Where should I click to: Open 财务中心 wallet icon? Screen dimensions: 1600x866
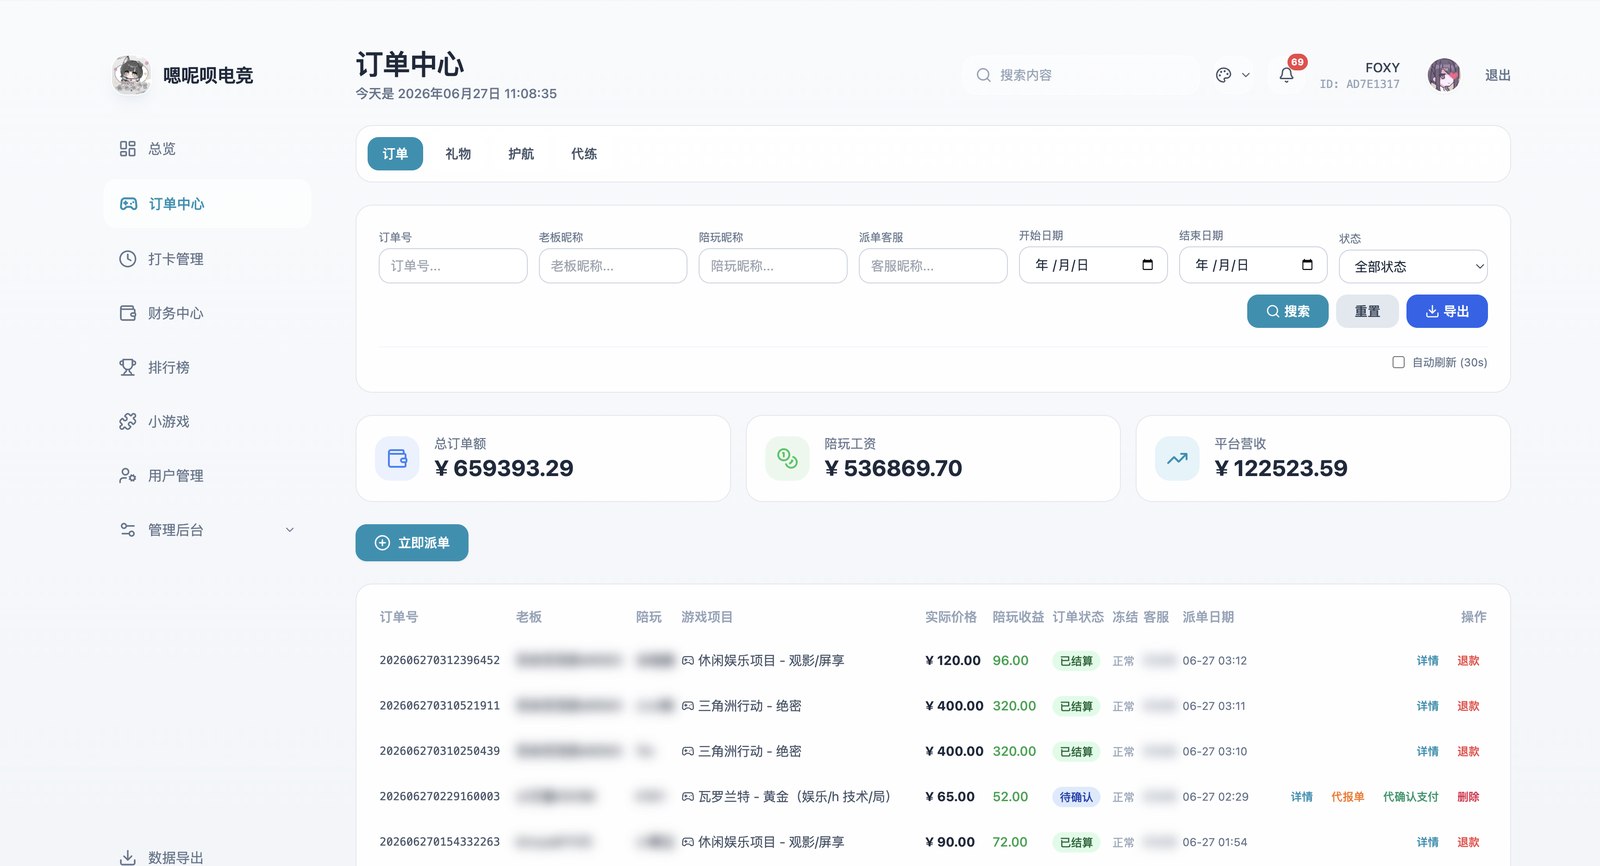pyautogui.click(x=128, y=313)
